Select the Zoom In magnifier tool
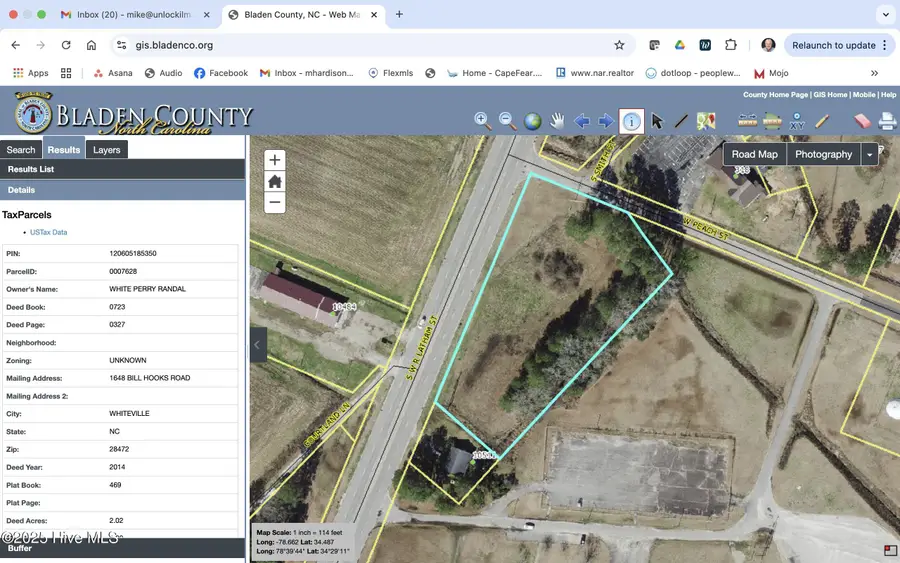The image size is (900, 563). coord(483,121)
